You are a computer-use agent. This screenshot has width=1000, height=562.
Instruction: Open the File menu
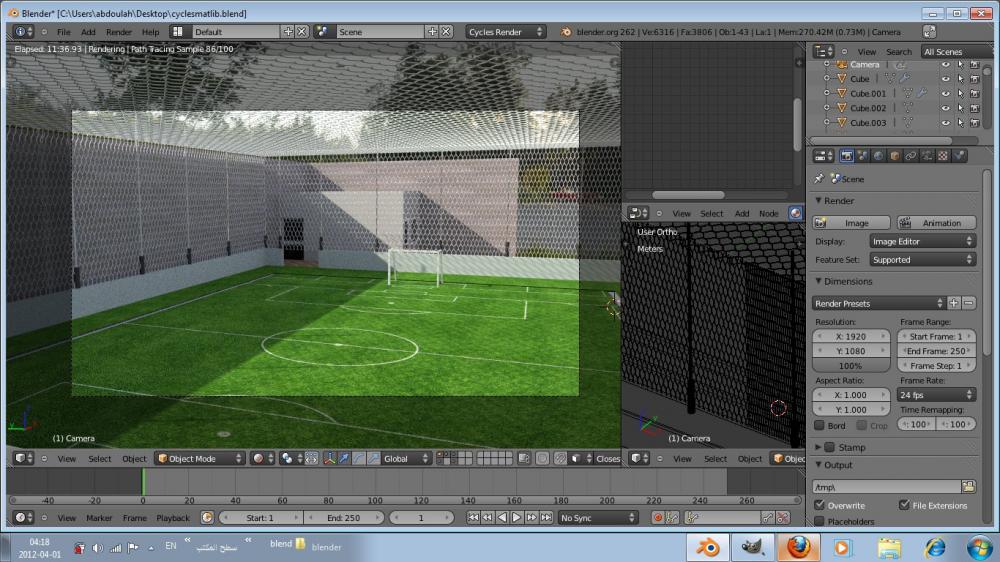[x=64, y=31]
